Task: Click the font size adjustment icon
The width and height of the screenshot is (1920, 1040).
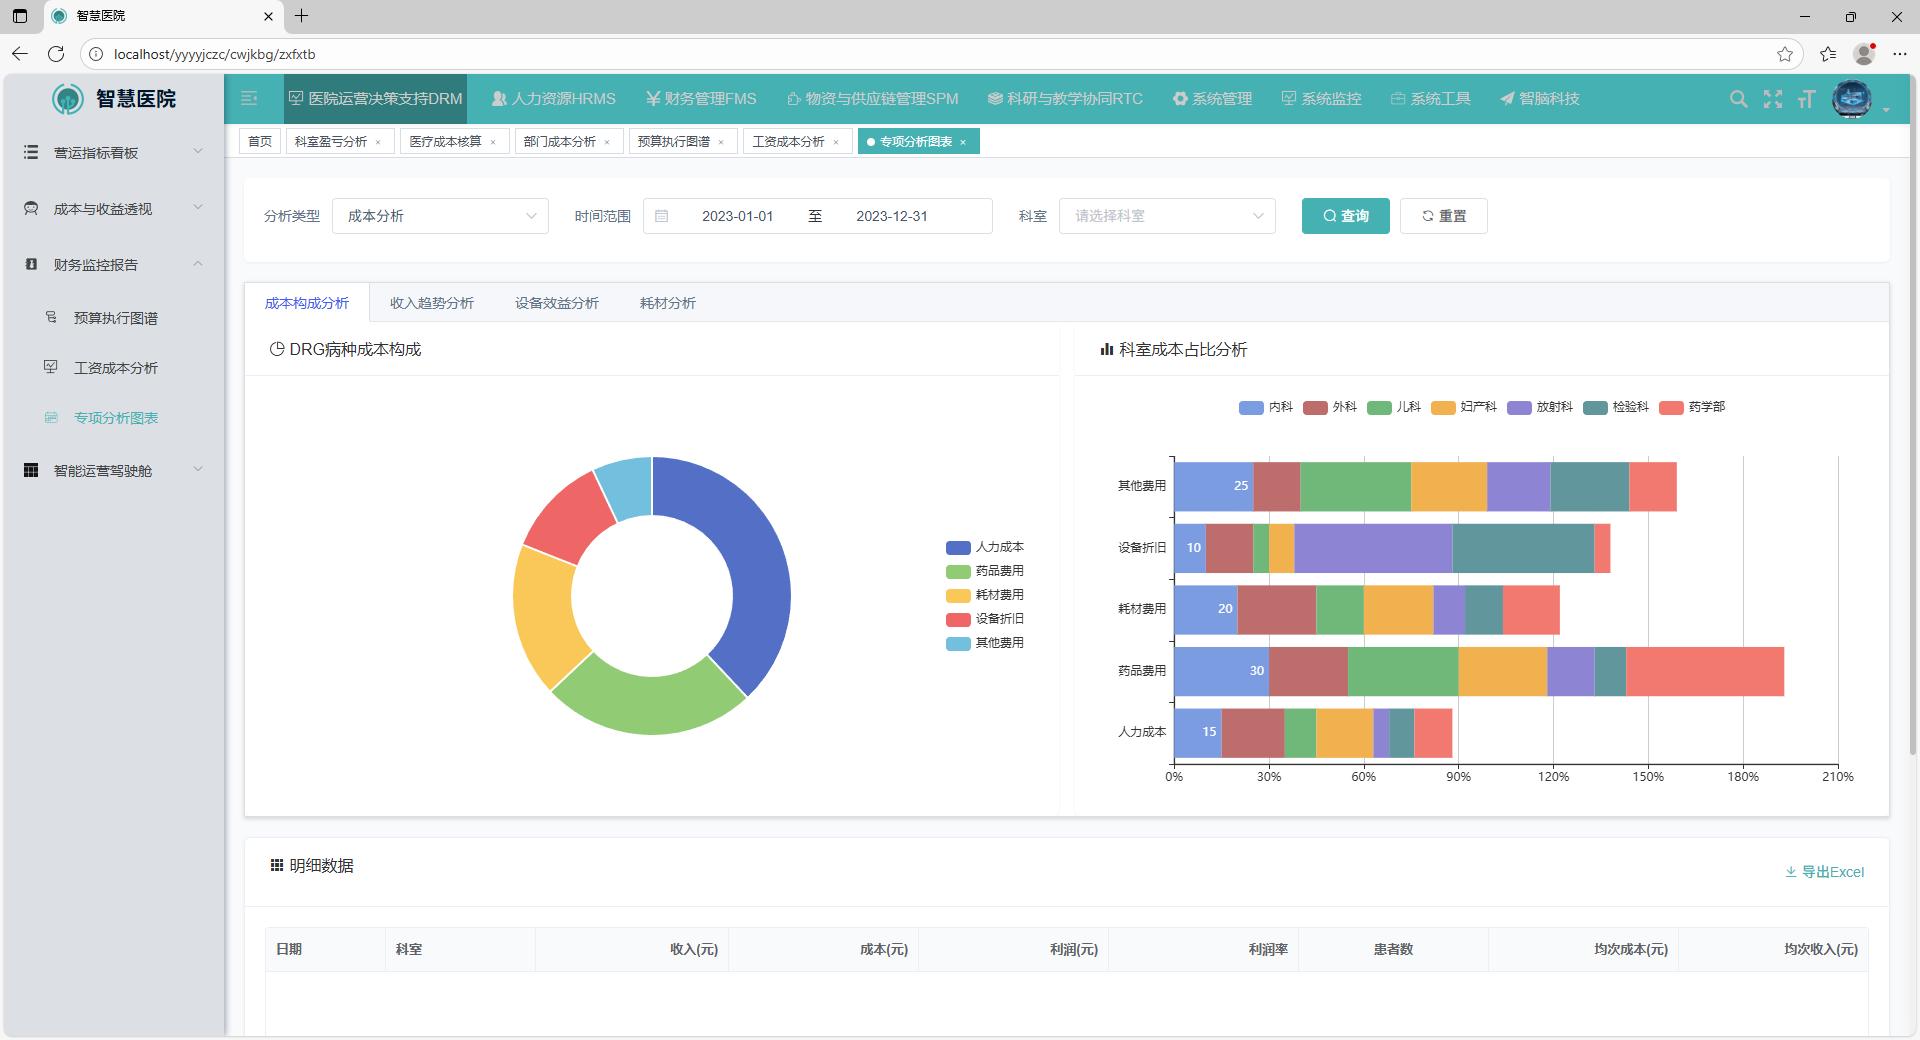Action: 1806,99
